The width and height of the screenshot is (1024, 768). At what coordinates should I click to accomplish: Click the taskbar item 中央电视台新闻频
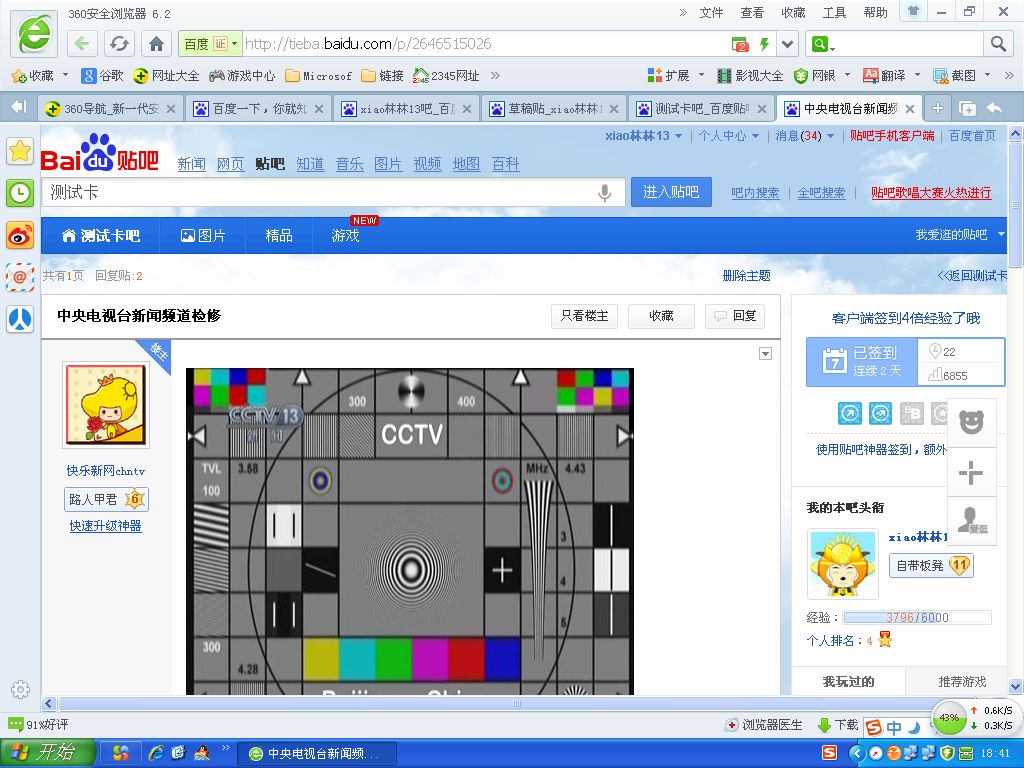point(316,754)
